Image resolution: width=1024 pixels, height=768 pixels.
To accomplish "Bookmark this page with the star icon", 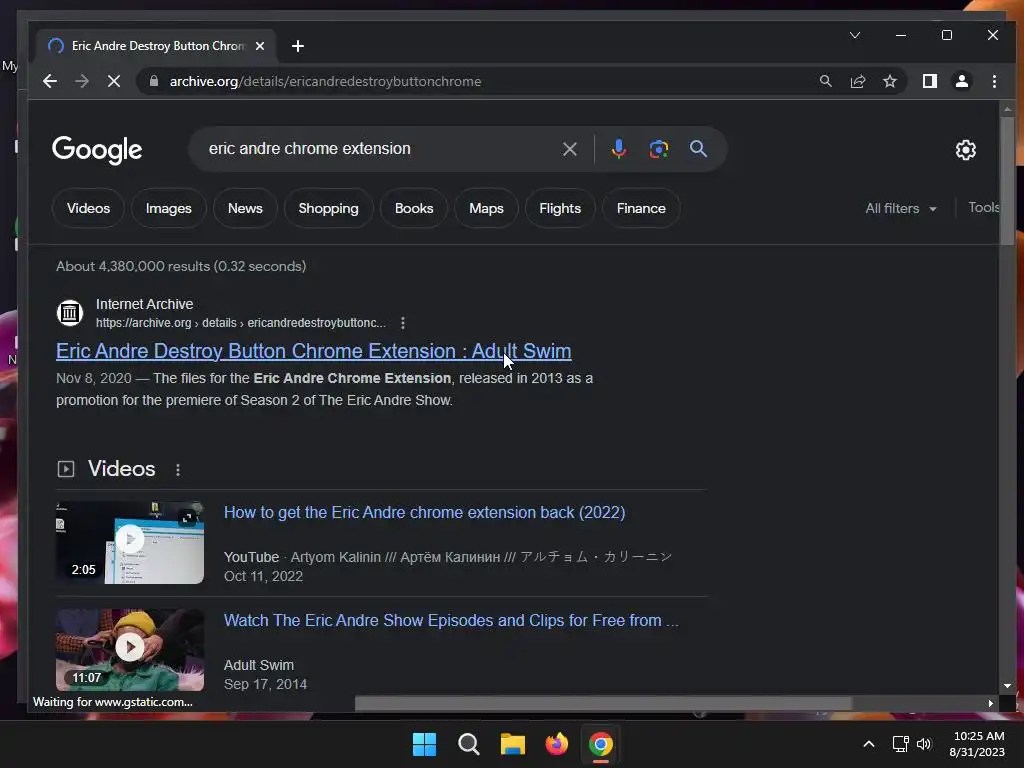I will [889, 81].
